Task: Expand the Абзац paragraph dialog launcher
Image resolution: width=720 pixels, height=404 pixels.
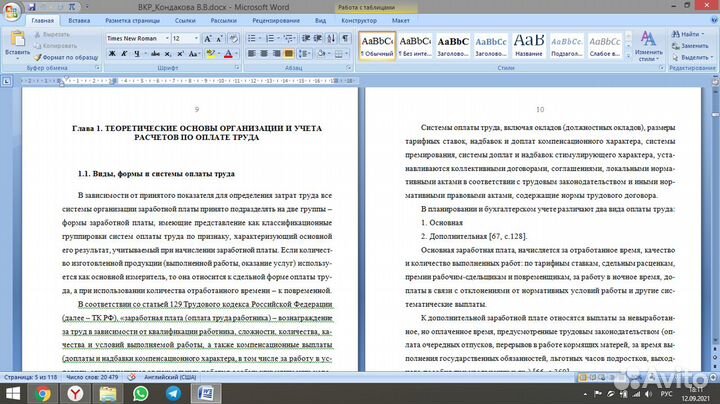Action: (x=349, y=68)
